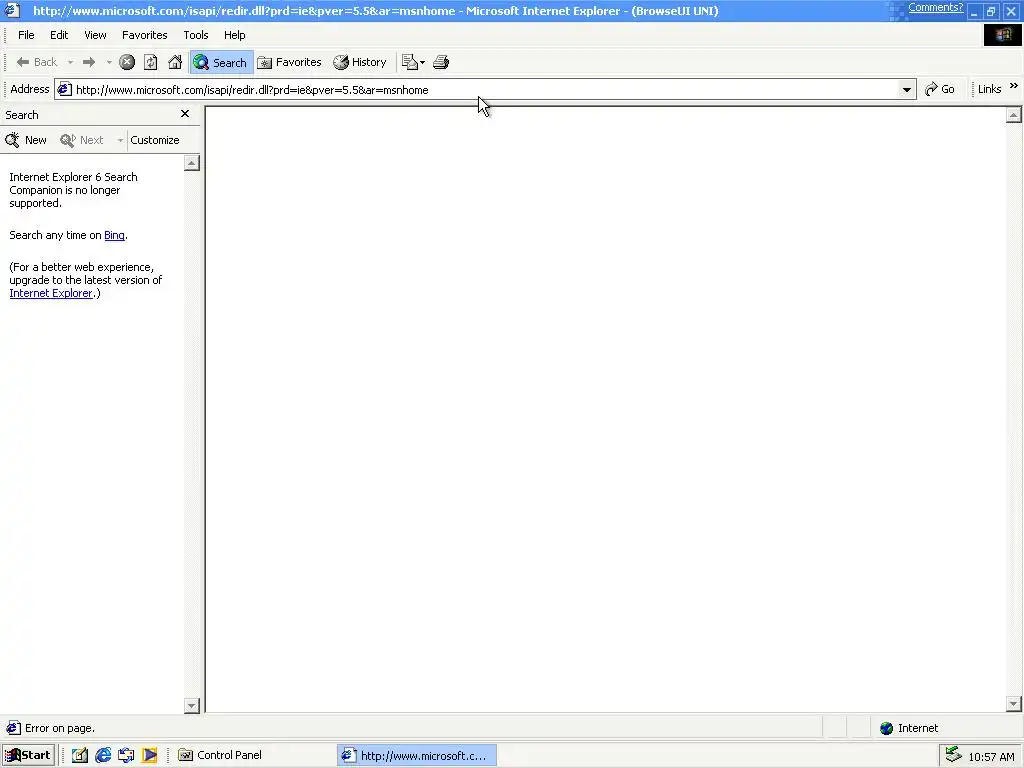Follow the Bing link
1024x768 pixels.
114,235
